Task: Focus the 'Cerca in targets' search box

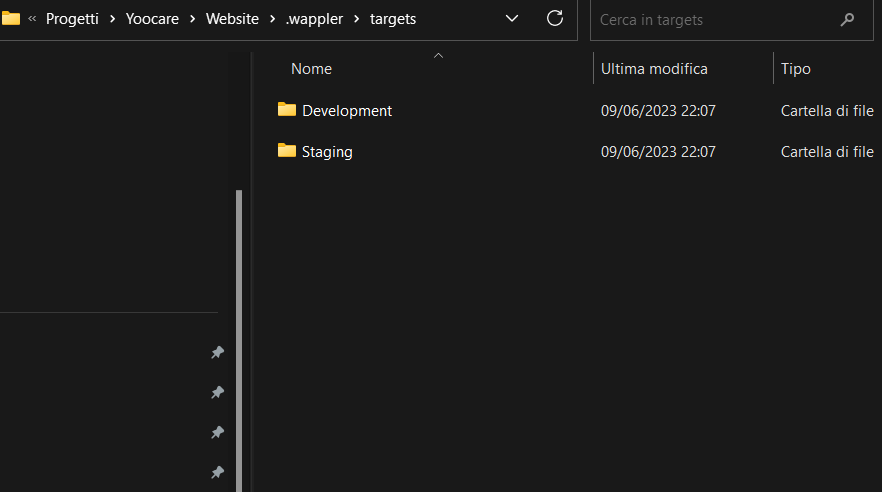Action: pos(731,20)
